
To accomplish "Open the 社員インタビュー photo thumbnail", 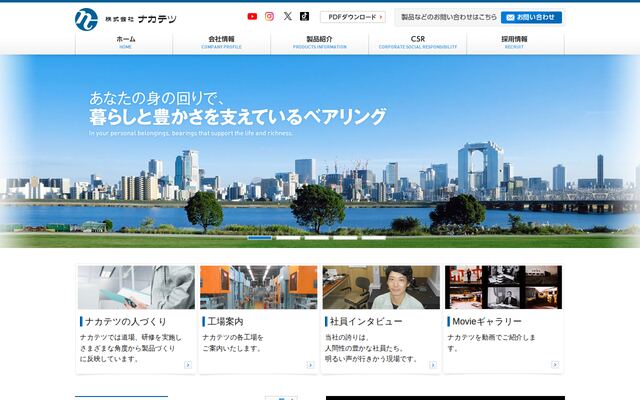I will [x=381, y=287].
